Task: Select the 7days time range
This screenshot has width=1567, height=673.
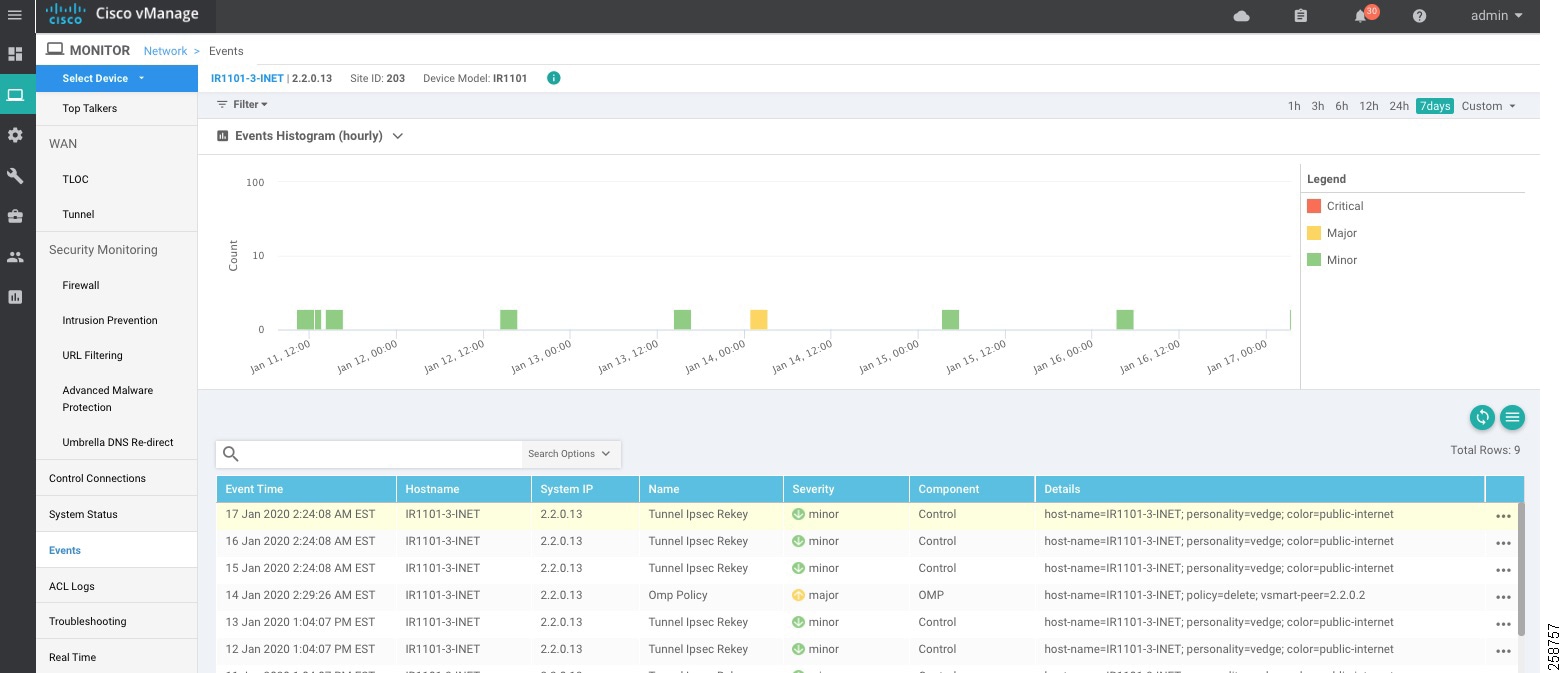Action: click(x=1435, y=106)
